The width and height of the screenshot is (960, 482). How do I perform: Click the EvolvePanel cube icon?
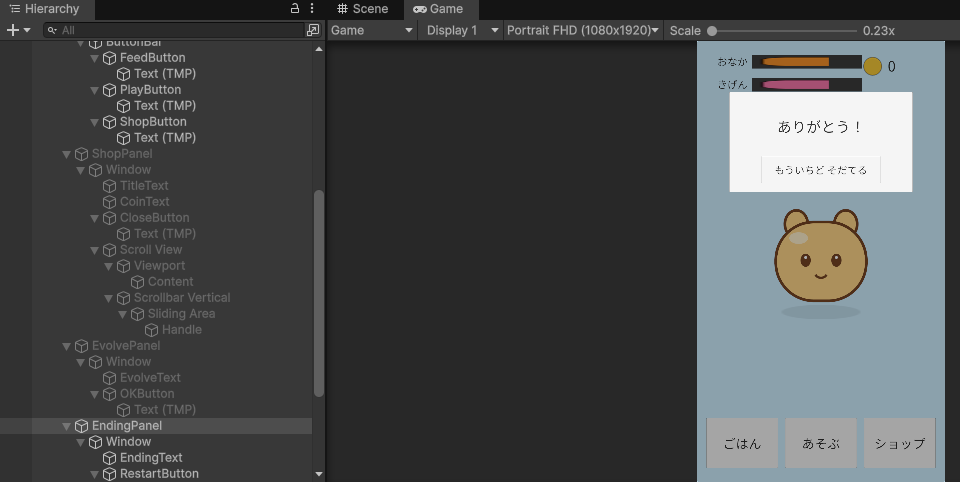81,346
